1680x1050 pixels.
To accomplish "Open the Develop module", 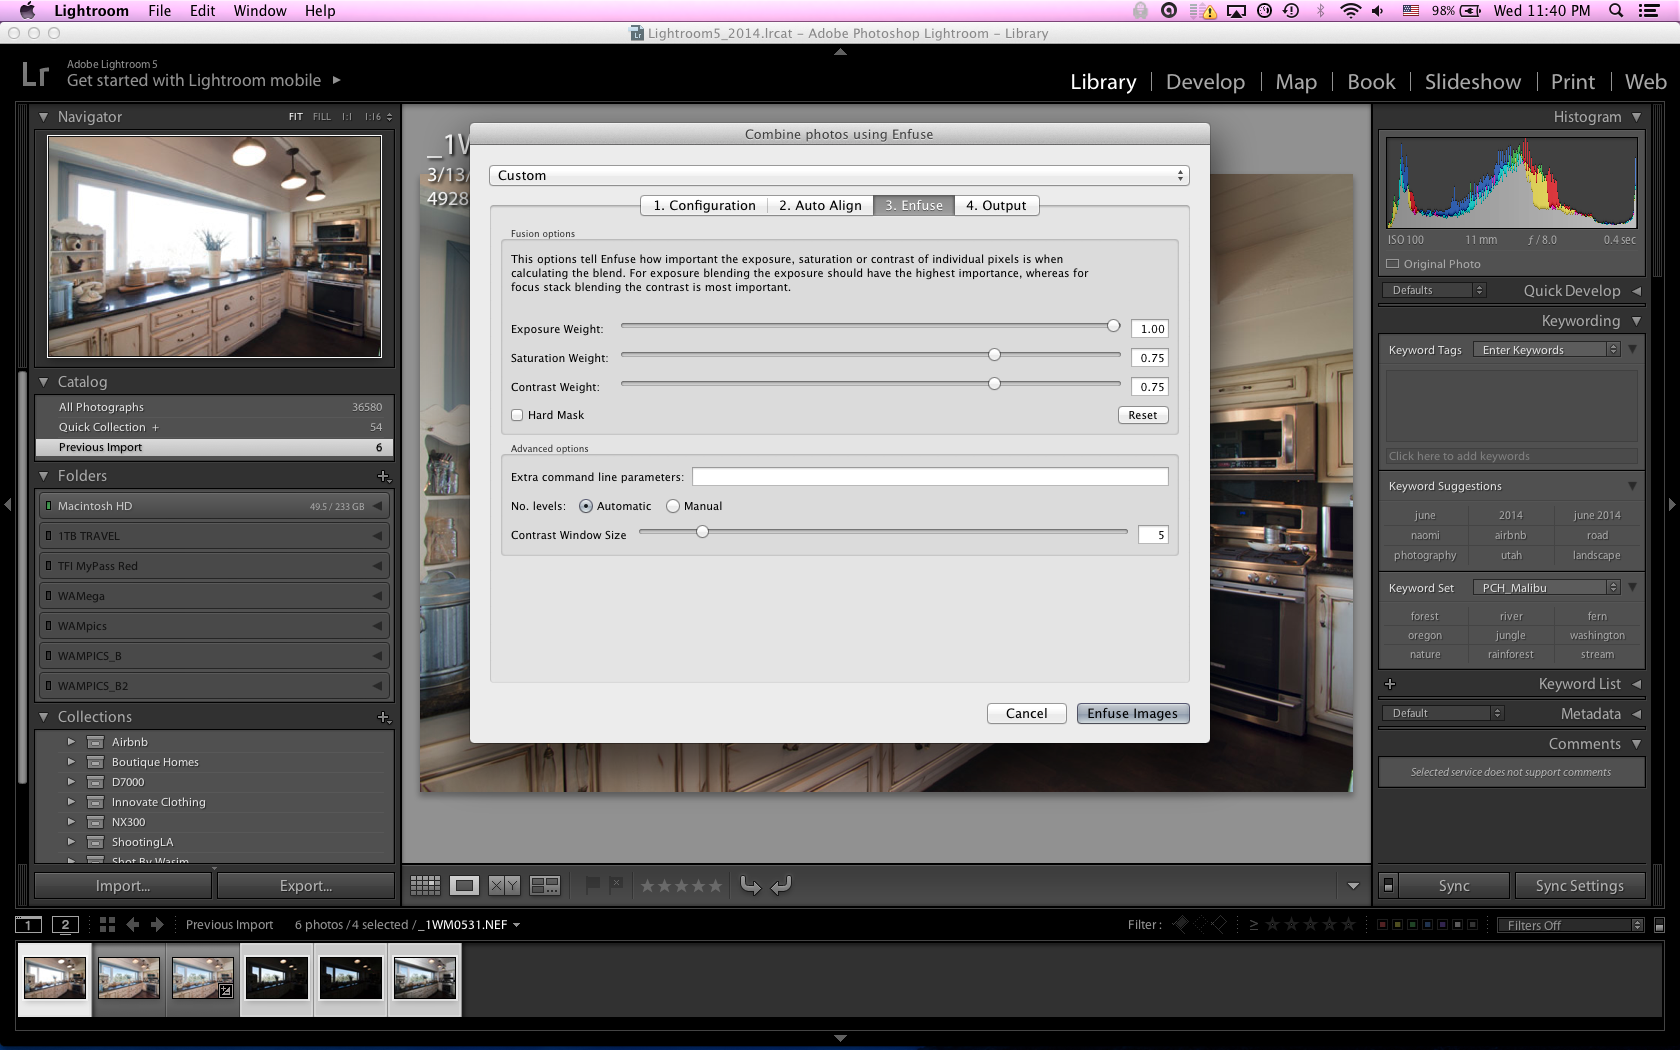I will pos(1205,82).
